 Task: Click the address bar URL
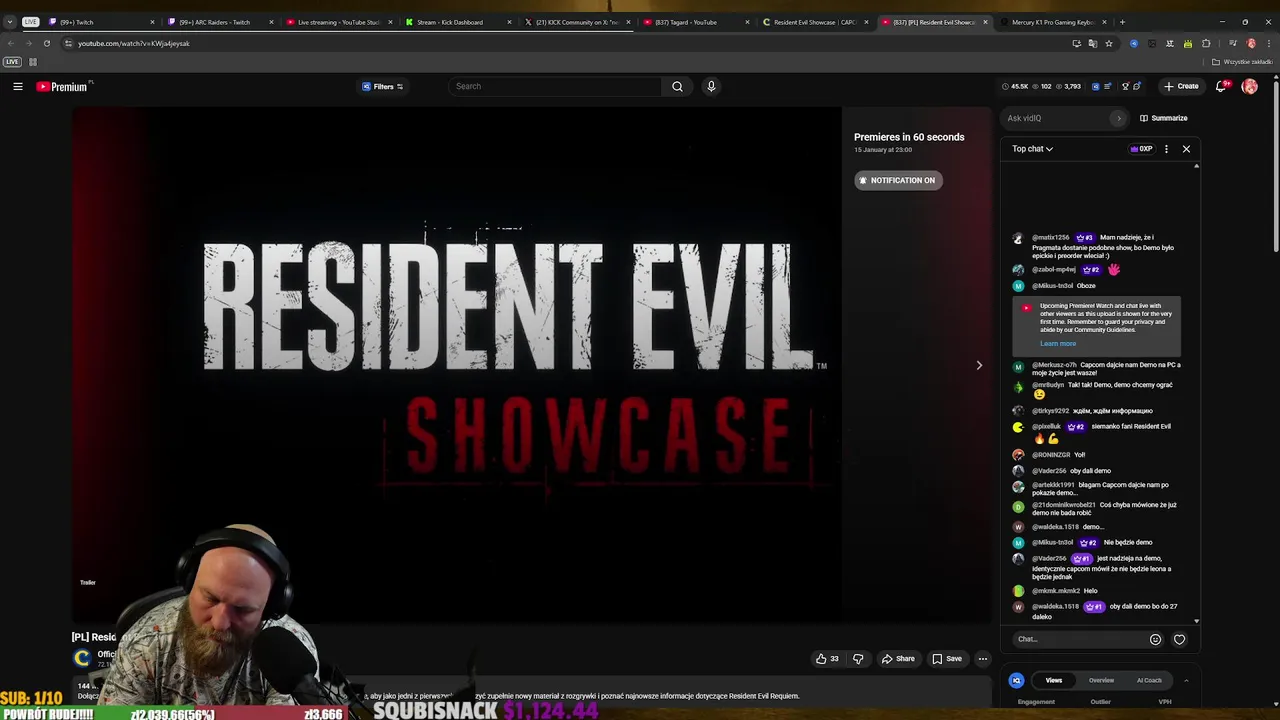click(x=134, y=43)
